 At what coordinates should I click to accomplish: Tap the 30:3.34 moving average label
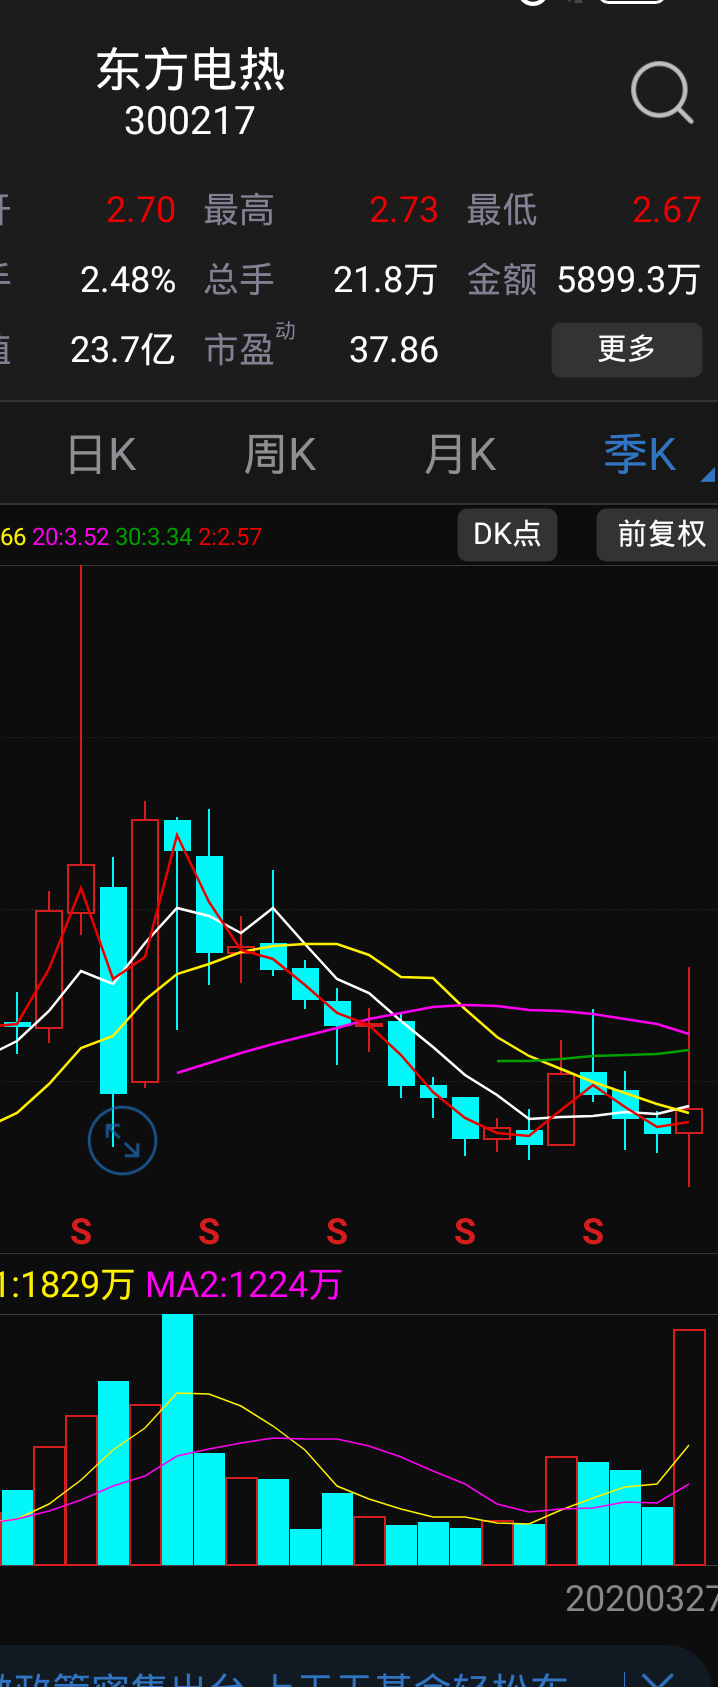(x=153, y=537)
